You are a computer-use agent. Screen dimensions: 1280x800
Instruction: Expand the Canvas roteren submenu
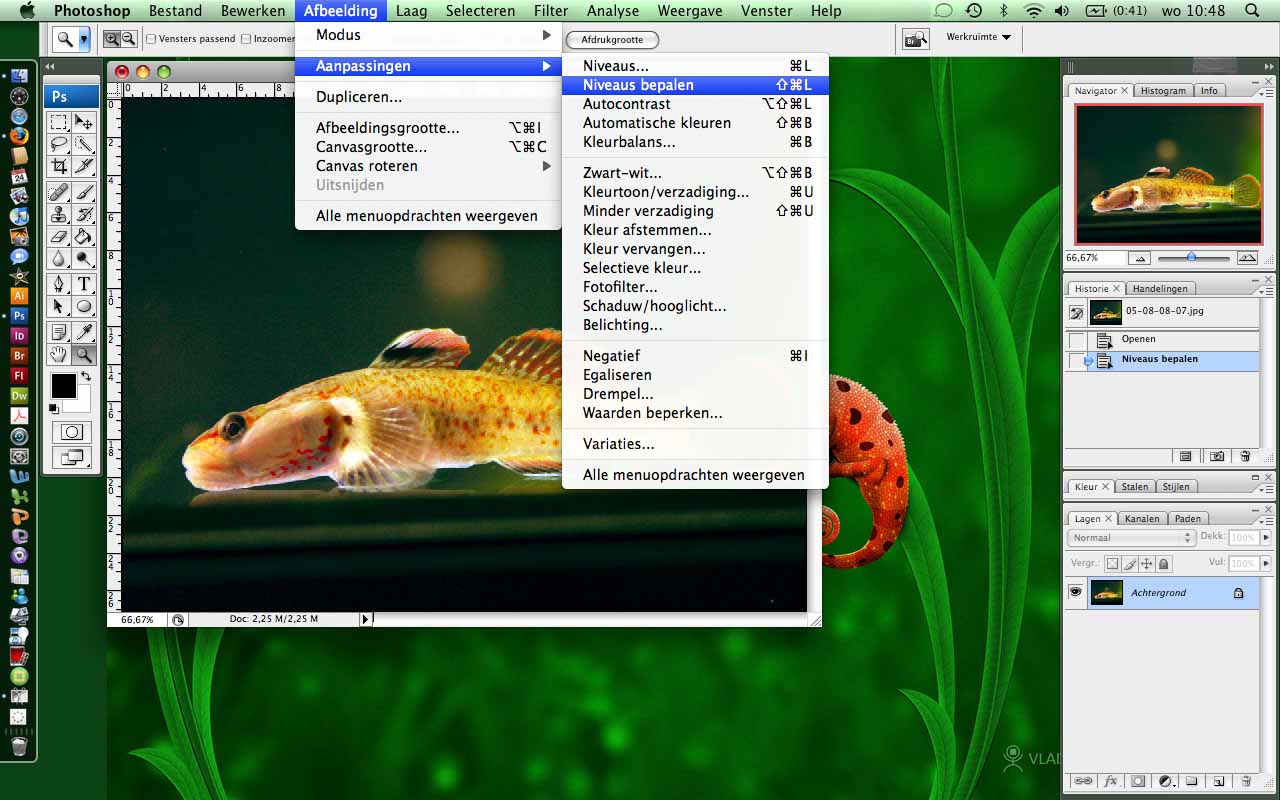pyautogui.click(x=428, y=166)
